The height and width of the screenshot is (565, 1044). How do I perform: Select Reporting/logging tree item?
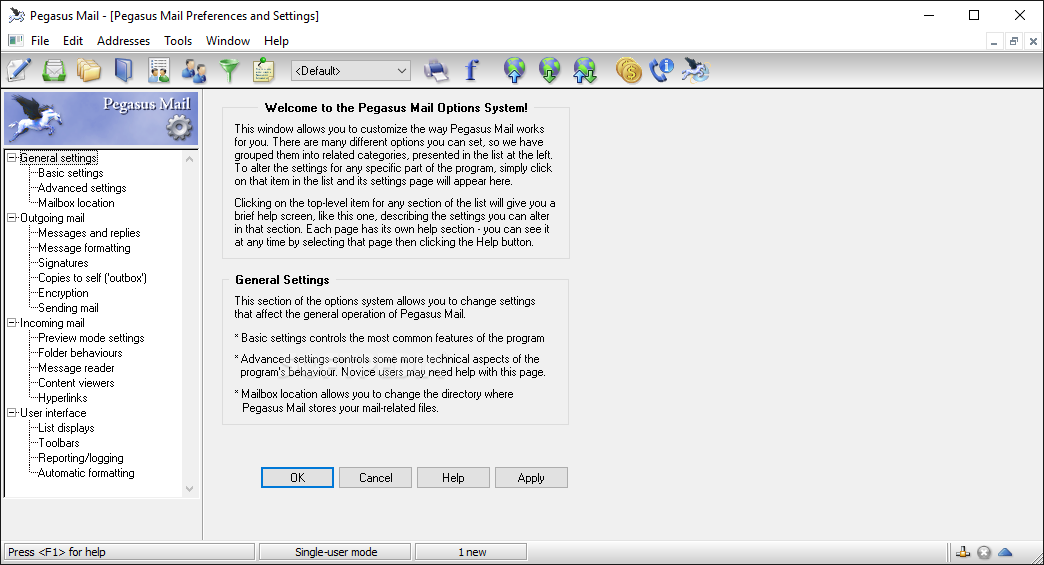(81, 458)
